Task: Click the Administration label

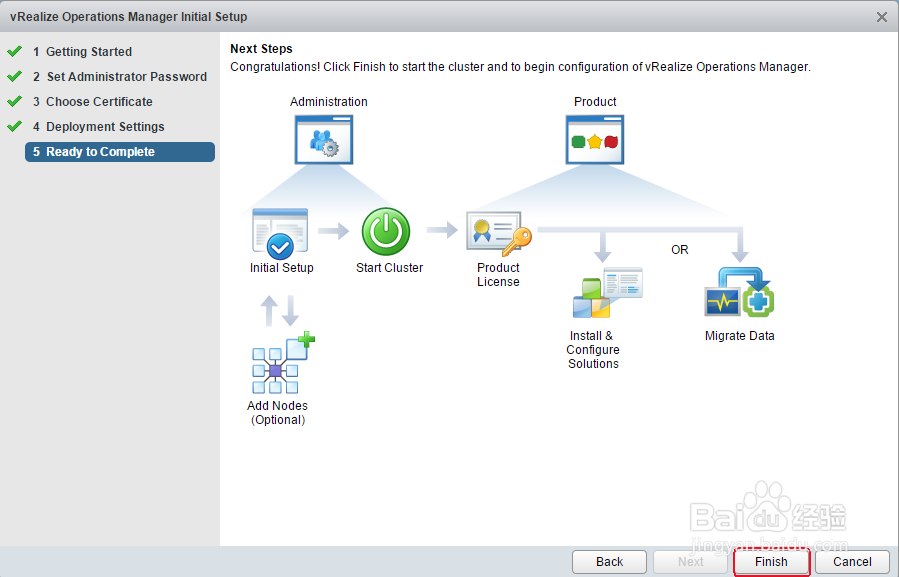Action: coord(329,102)
